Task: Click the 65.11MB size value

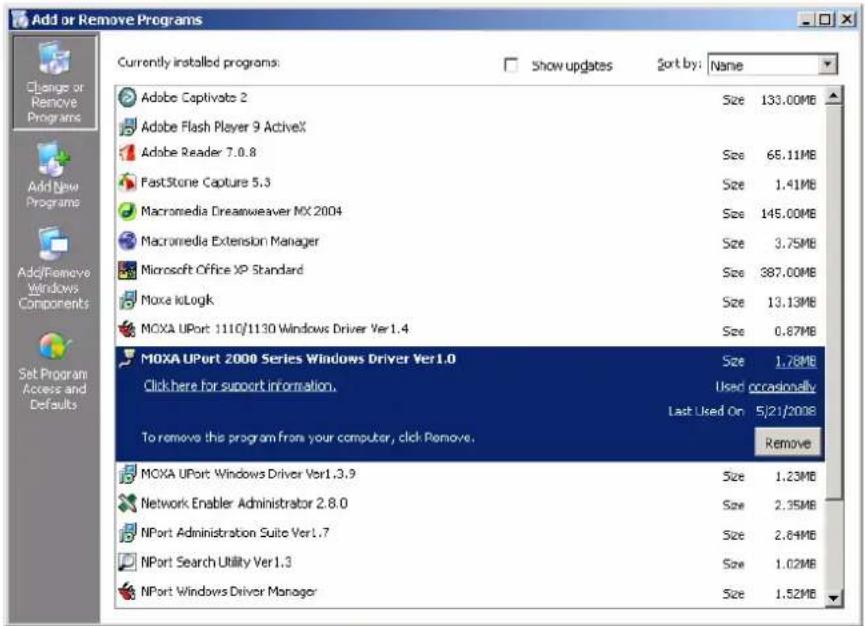Action: point(791,155)
